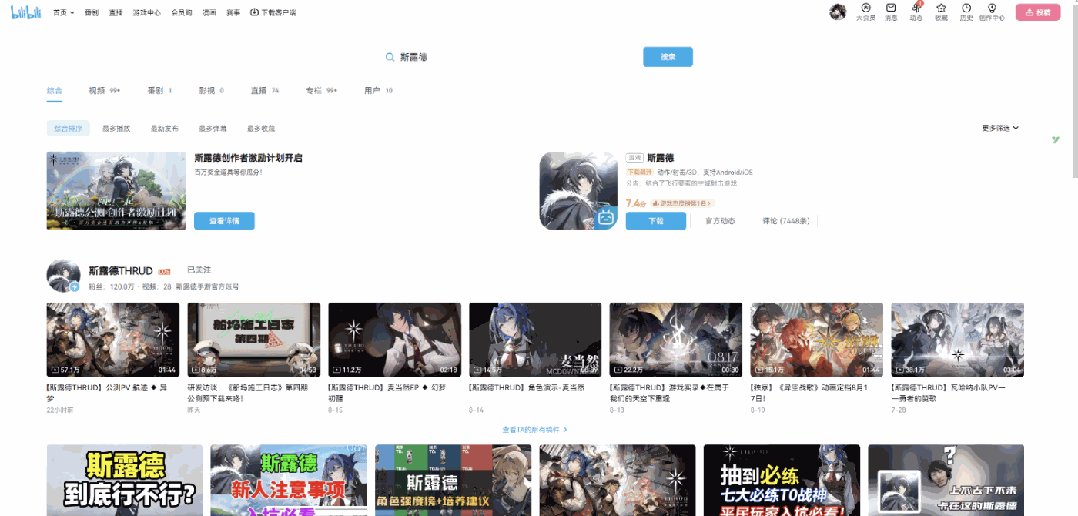
Task: Select the 最多播放 sort option
Action: (x=116, y=128)
